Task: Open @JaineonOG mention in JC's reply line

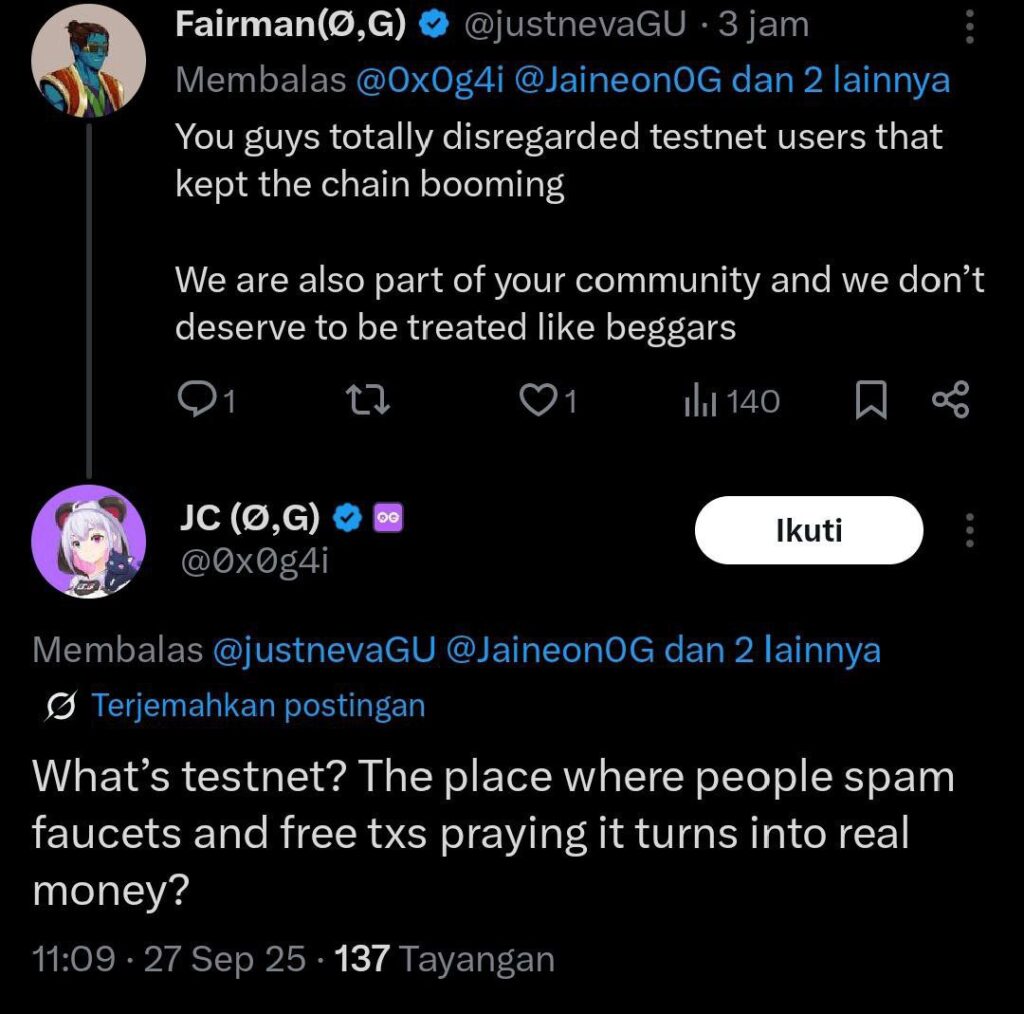Action: [x=548, y=651]
